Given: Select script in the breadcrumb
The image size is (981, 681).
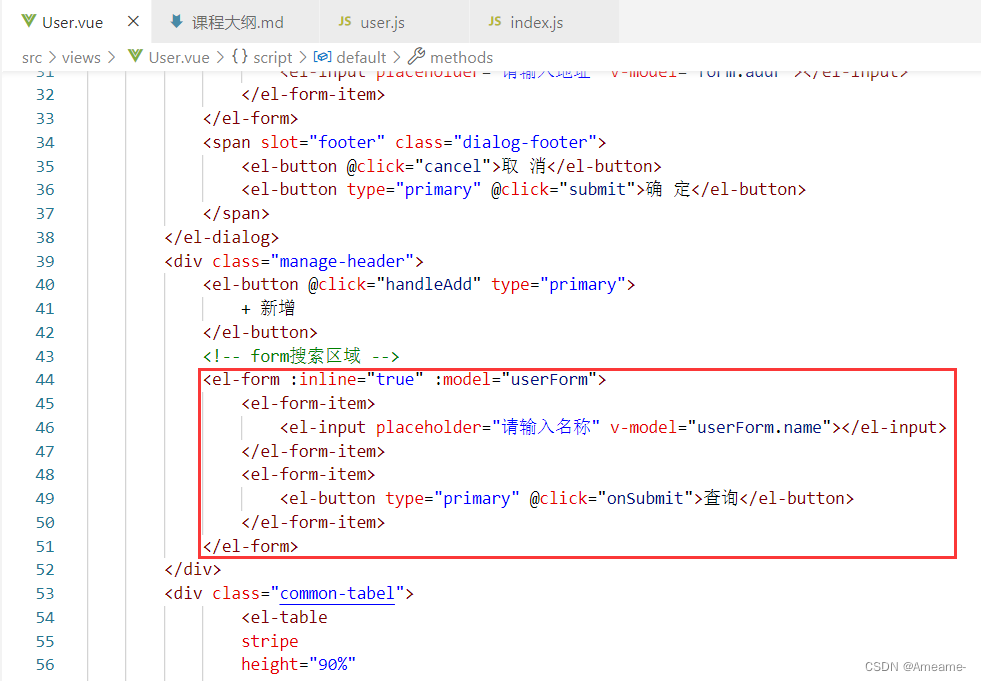Looking at the screenshot, I should click(x=272, y=58).
